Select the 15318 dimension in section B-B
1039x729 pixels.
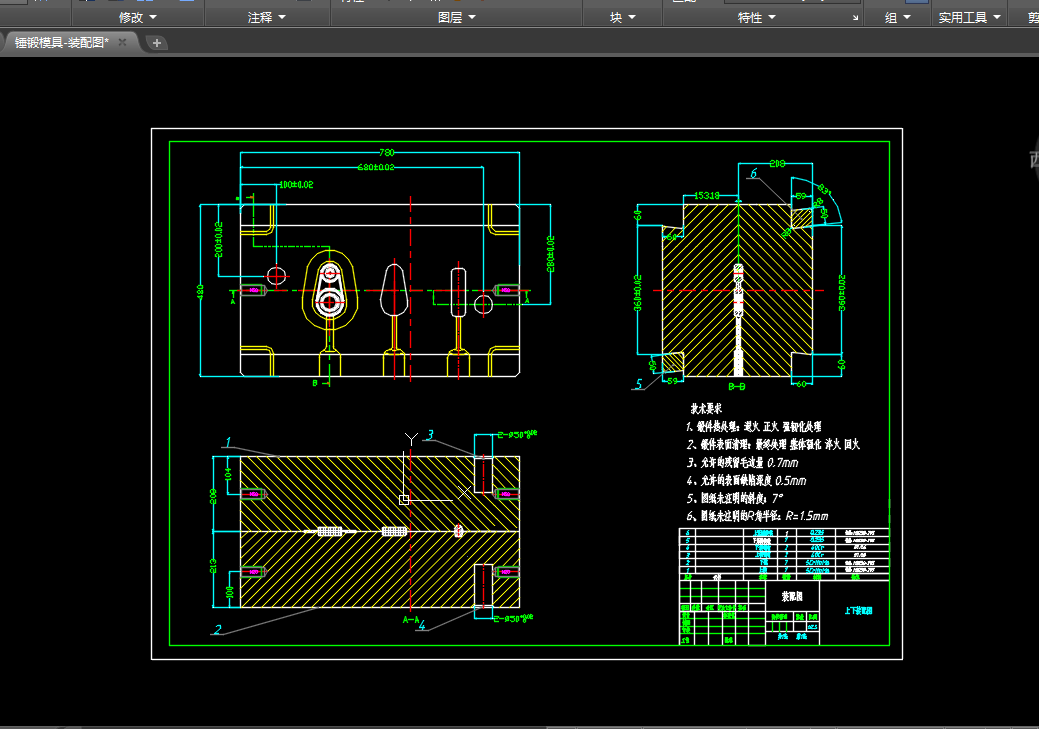[706, 196]
